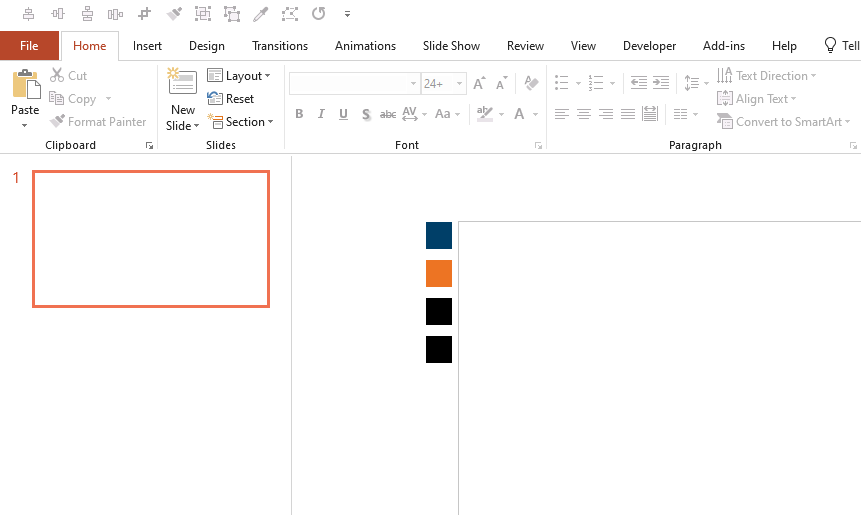This screenshot has width=861, height=515.
Task: Click the Cut scissors button
Action: pyautogui.click(x=69, y=75)
